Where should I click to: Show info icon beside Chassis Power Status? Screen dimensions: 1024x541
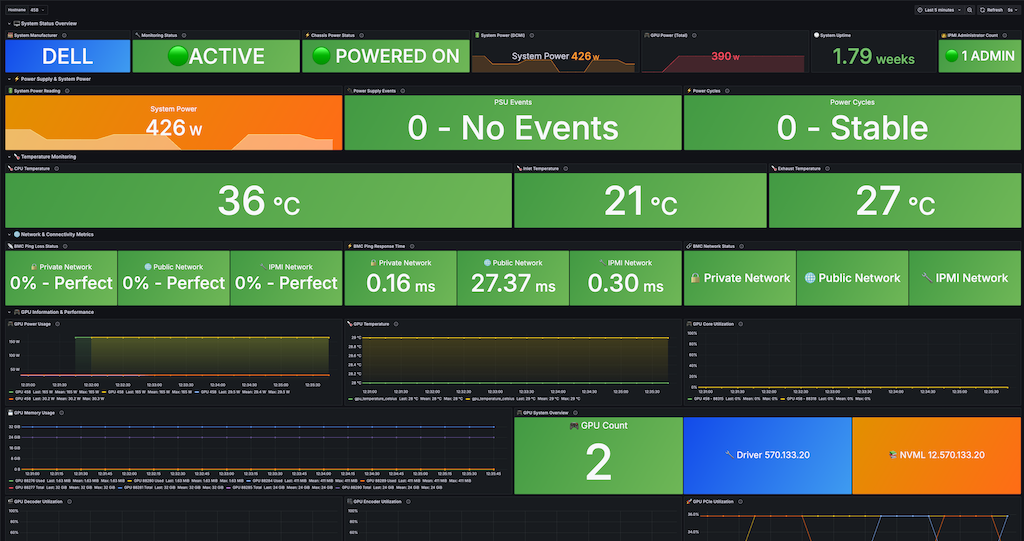(361, 35)
